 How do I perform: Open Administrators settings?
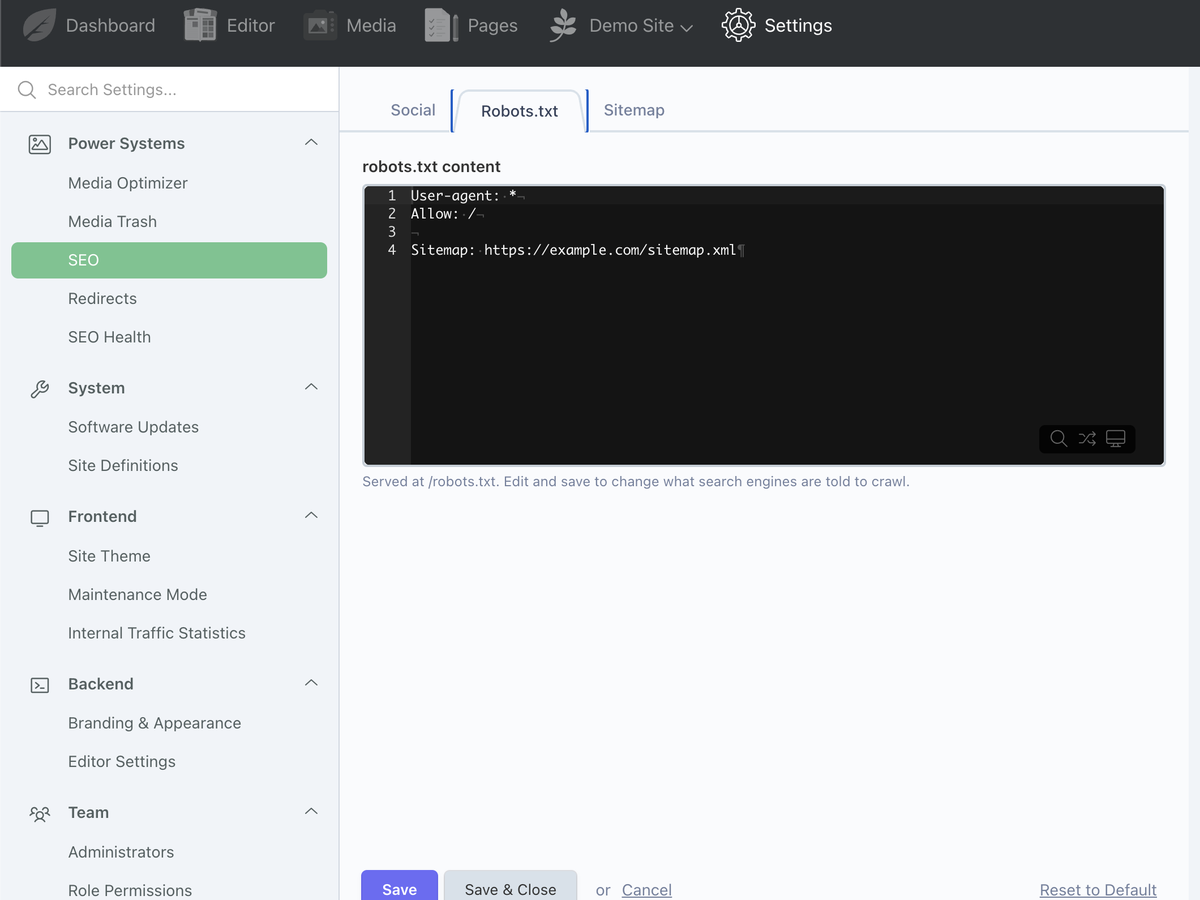tap(121, 852)
